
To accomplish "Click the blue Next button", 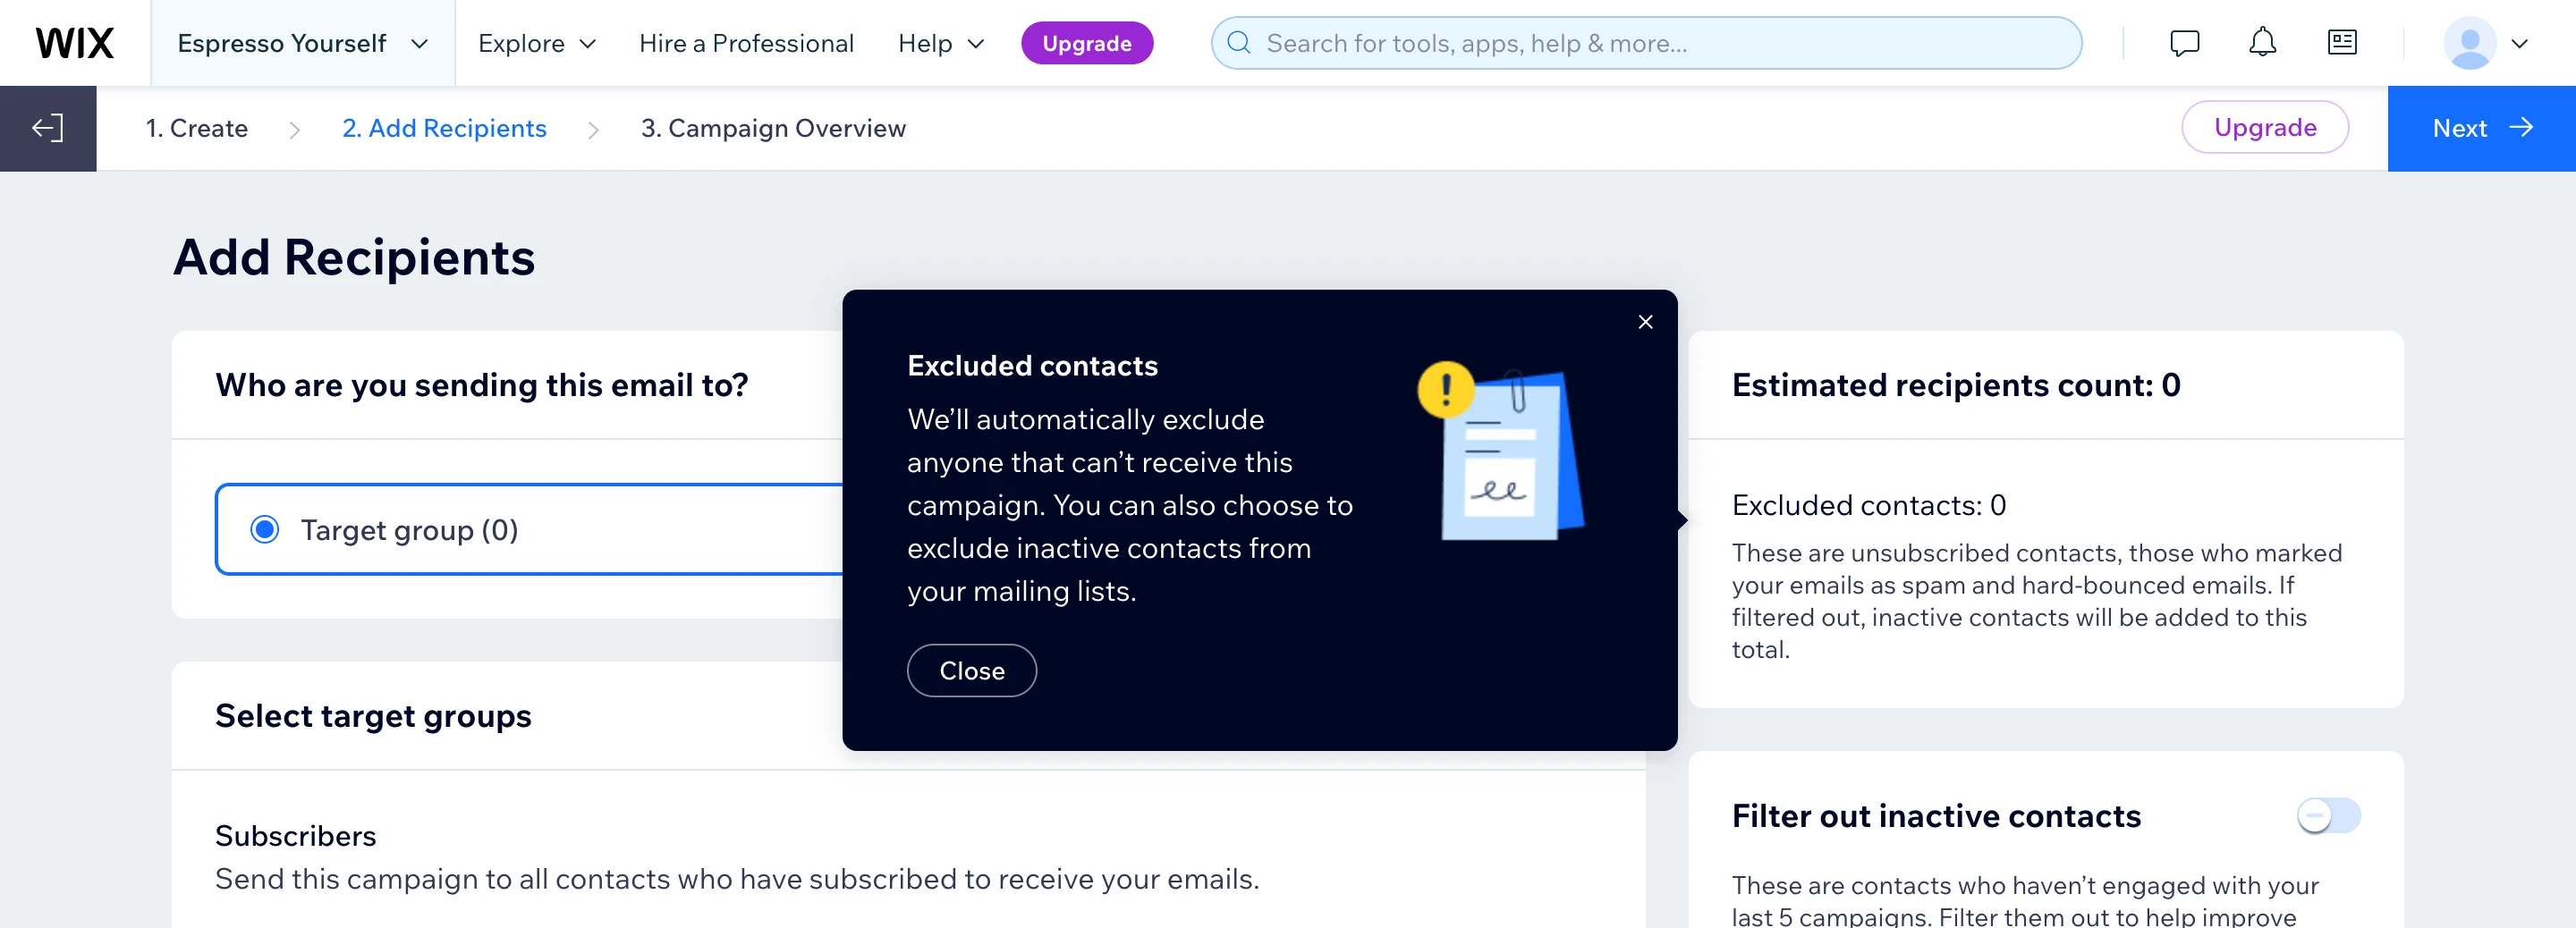I will click(2481, 128).
